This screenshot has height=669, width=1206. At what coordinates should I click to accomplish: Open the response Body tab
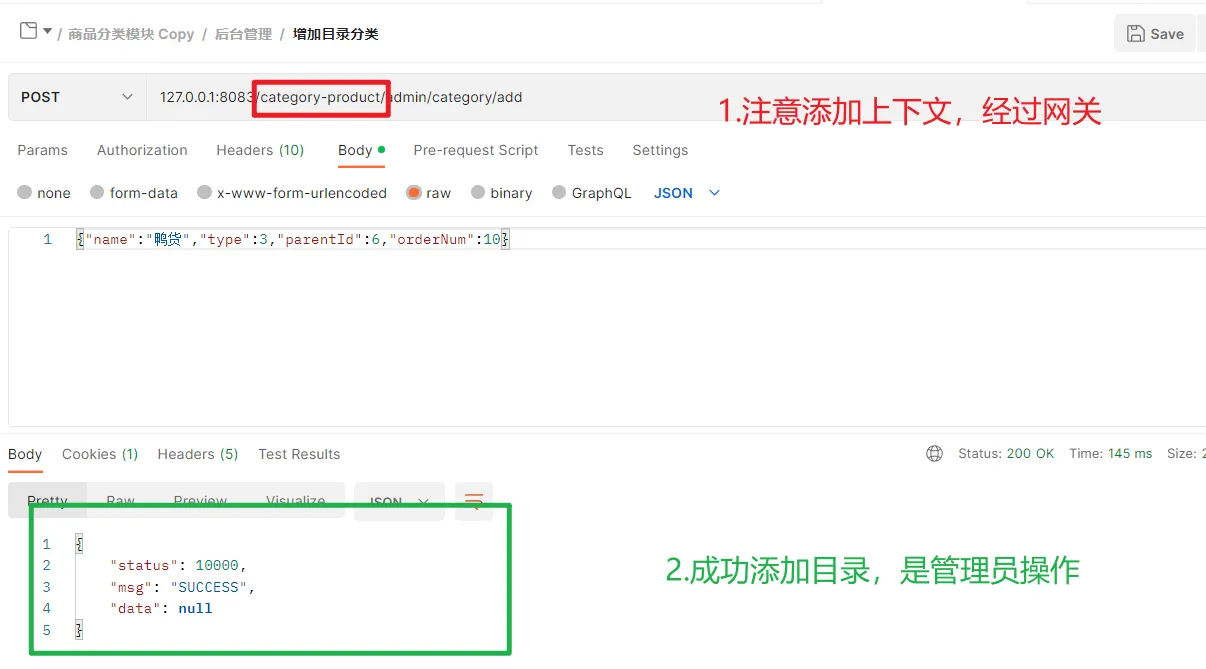point(25,454)
